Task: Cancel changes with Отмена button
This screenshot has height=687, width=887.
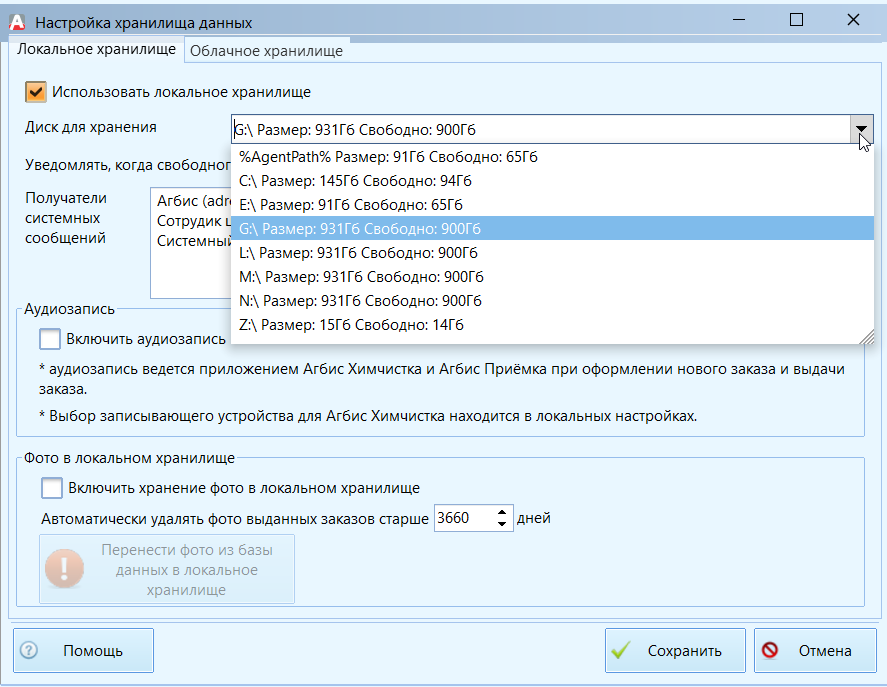Action: (x=815, y=650)
